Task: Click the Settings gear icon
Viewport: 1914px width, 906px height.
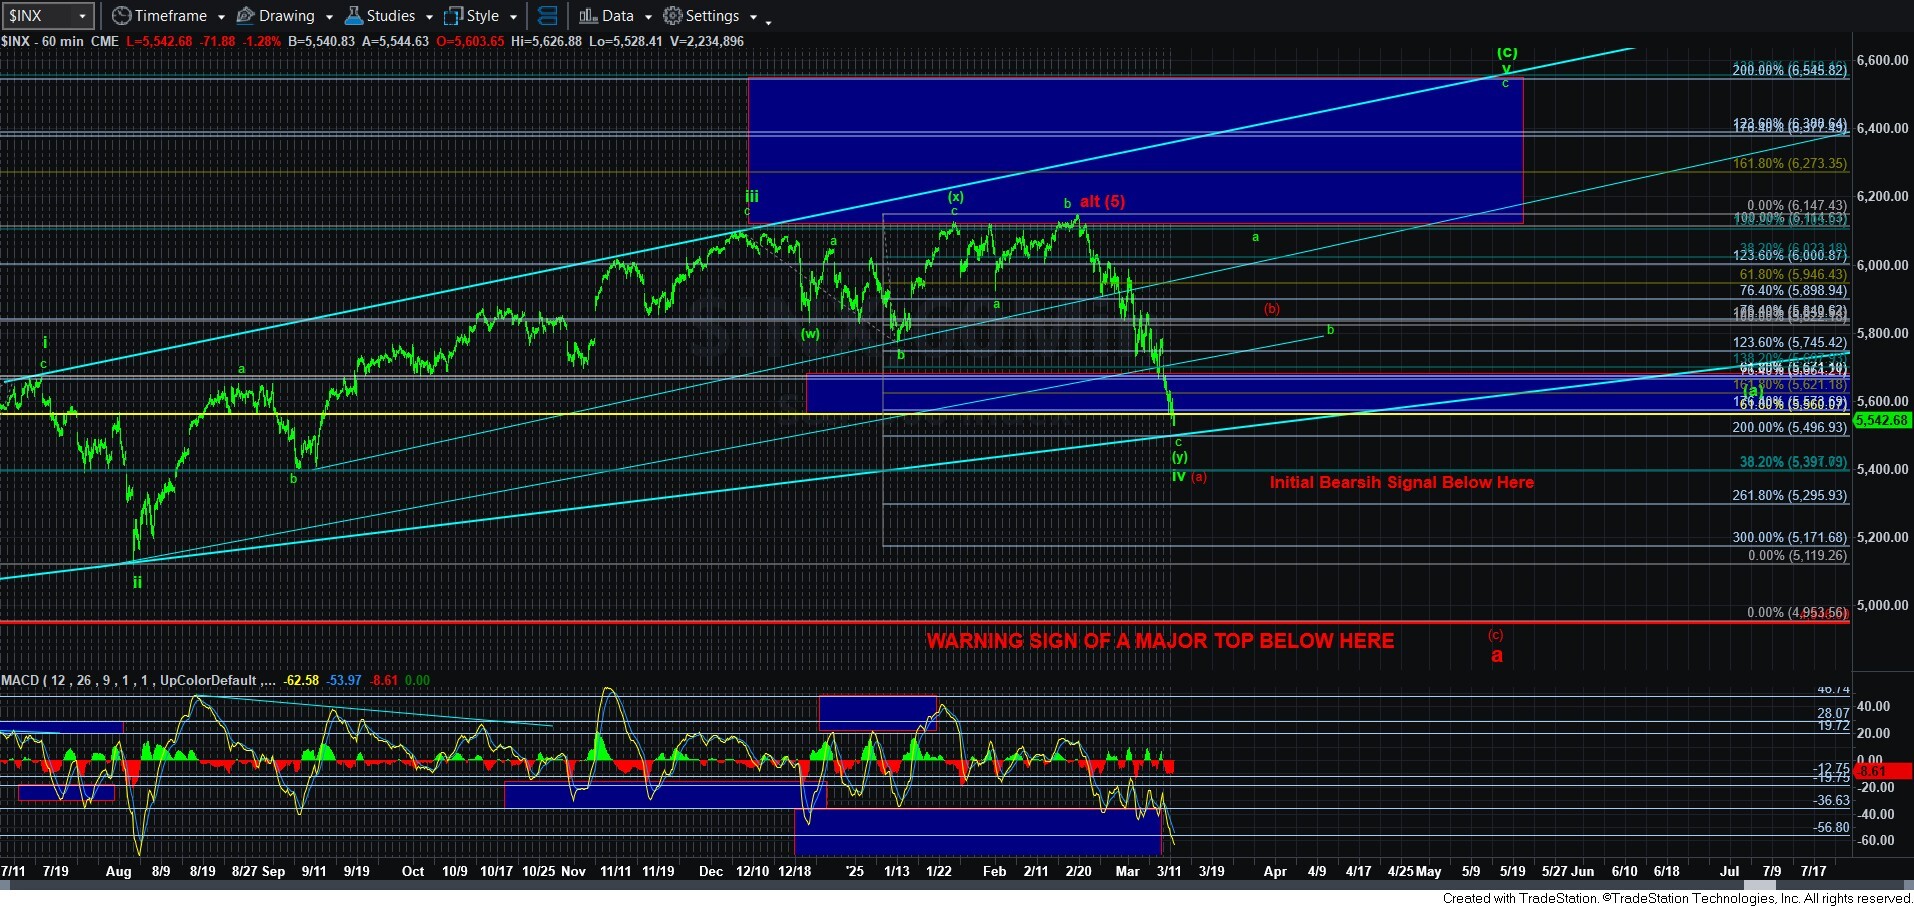Action: pyautogui.click(x=673, y=16)
